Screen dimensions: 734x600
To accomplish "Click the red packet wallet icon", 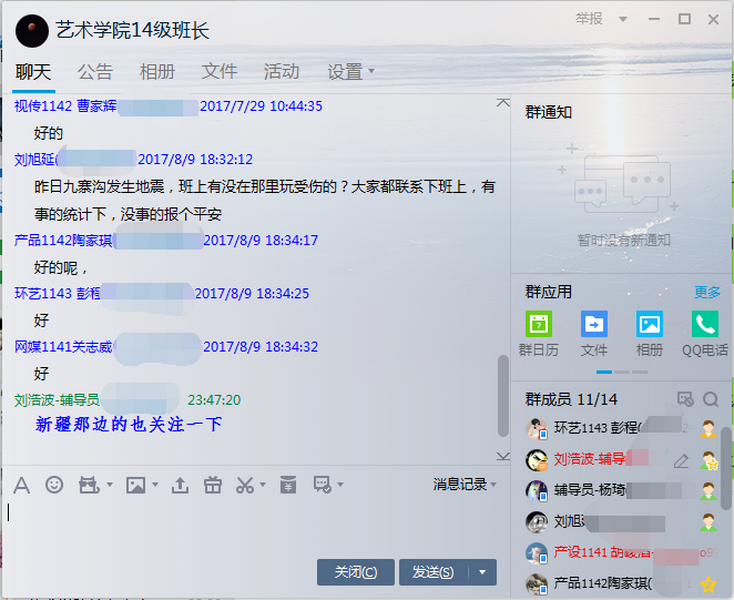I will [288, 485].
